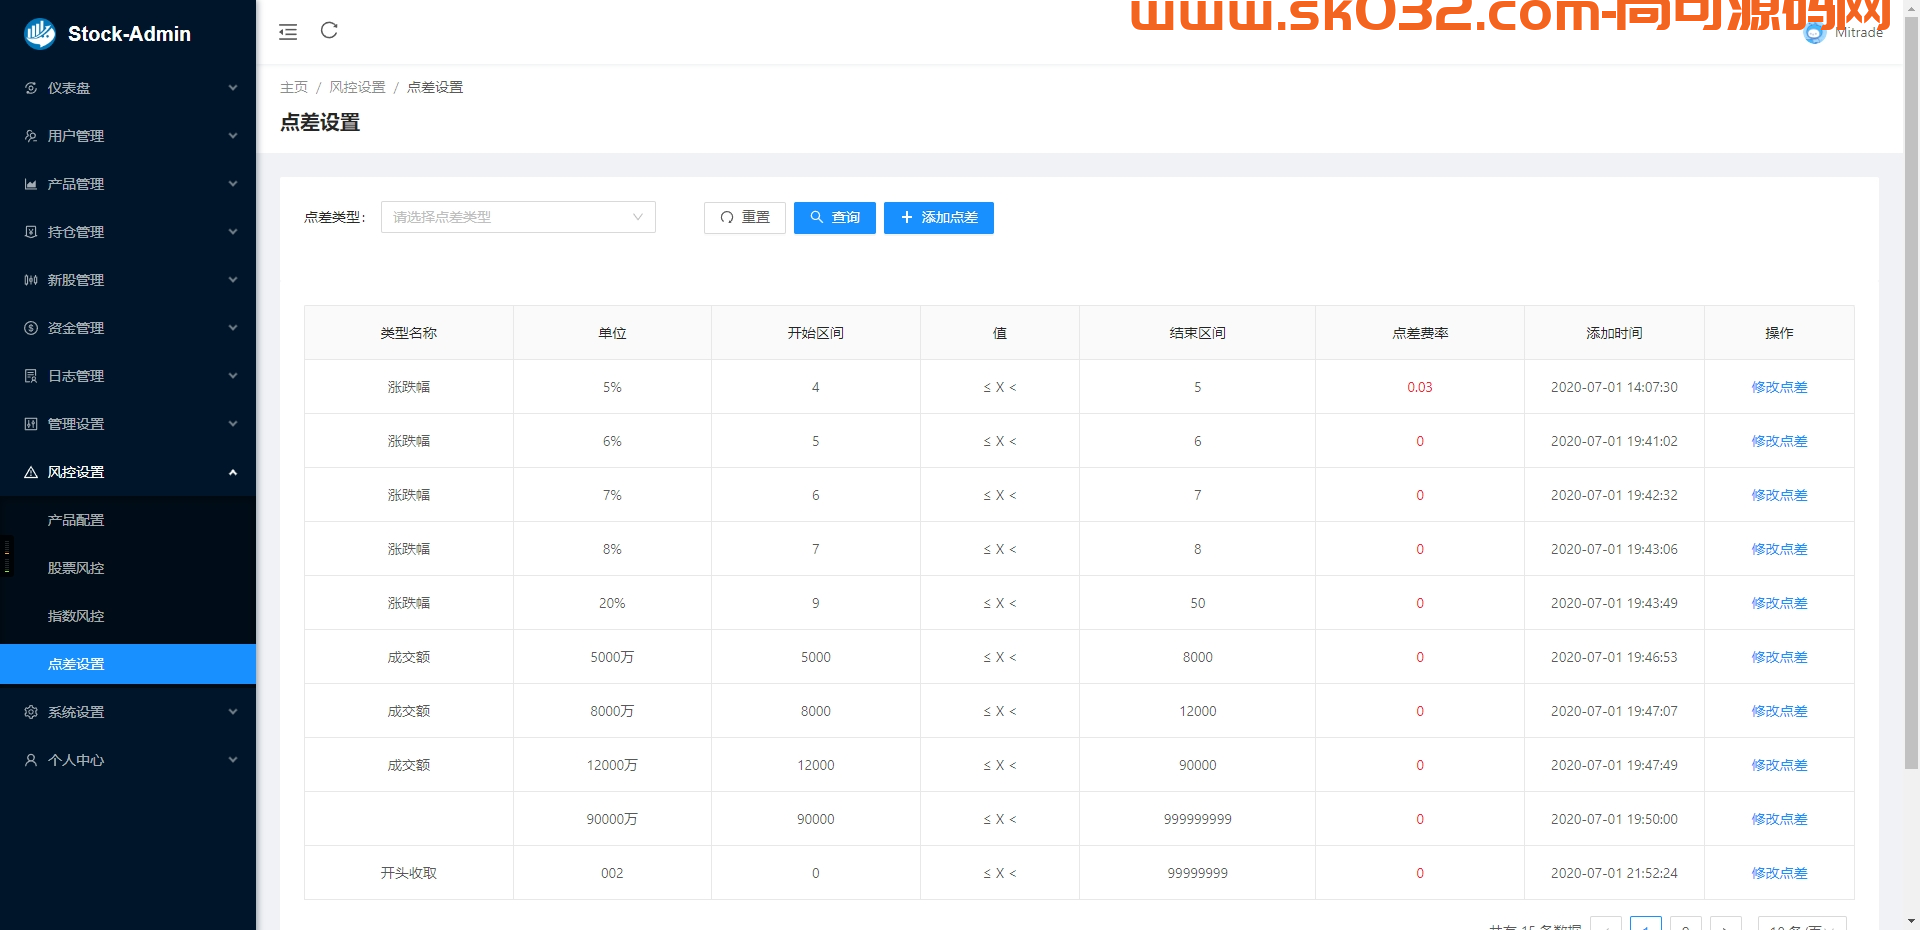The image size is (1920, 930).
Task: Open the 管理设置 menu label
Action: coord(76,424)
